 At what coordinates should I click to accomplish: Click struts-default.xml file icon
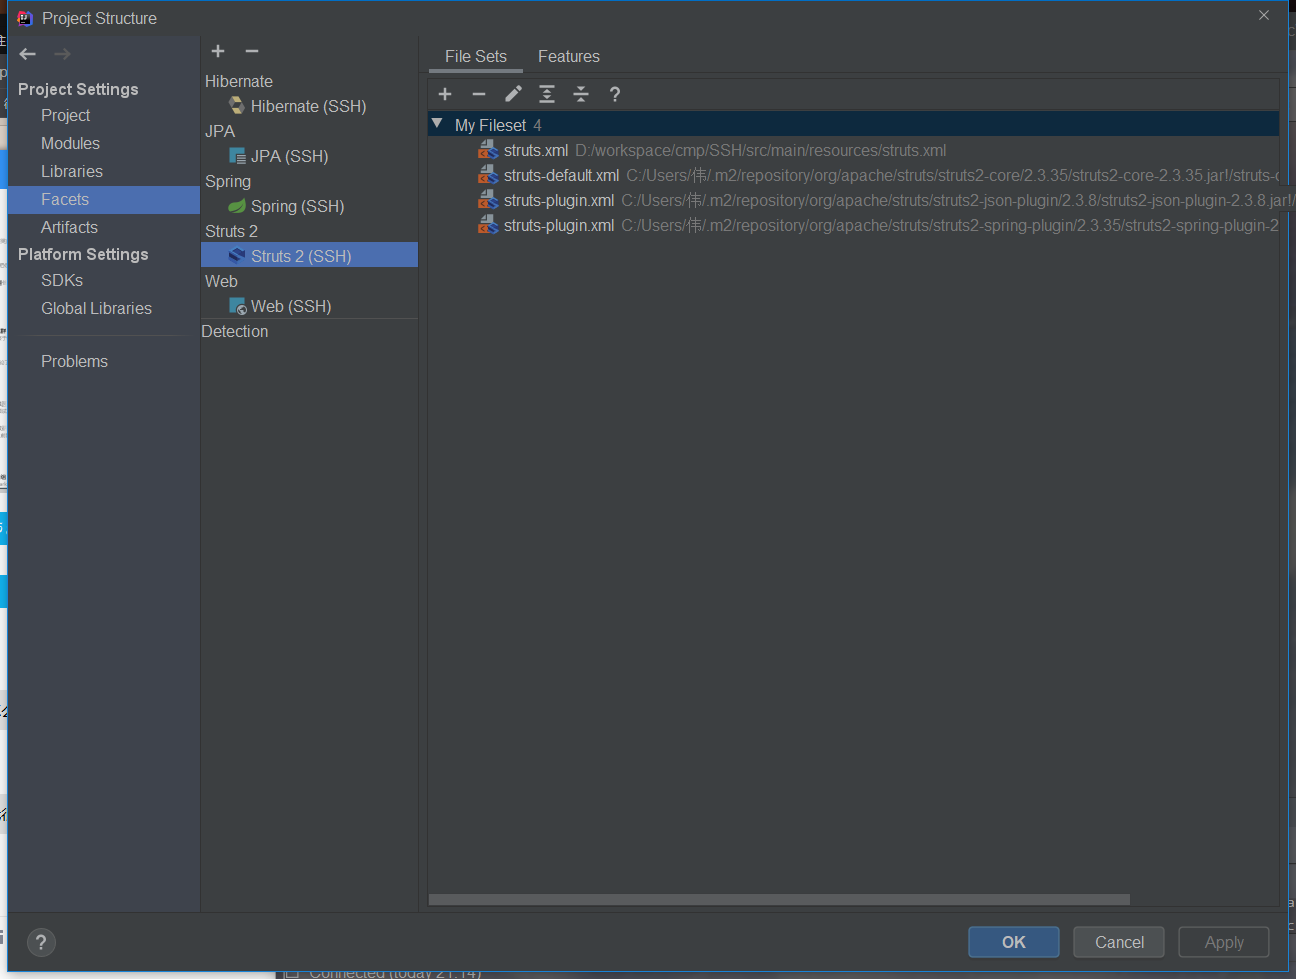tap(488, 175)
